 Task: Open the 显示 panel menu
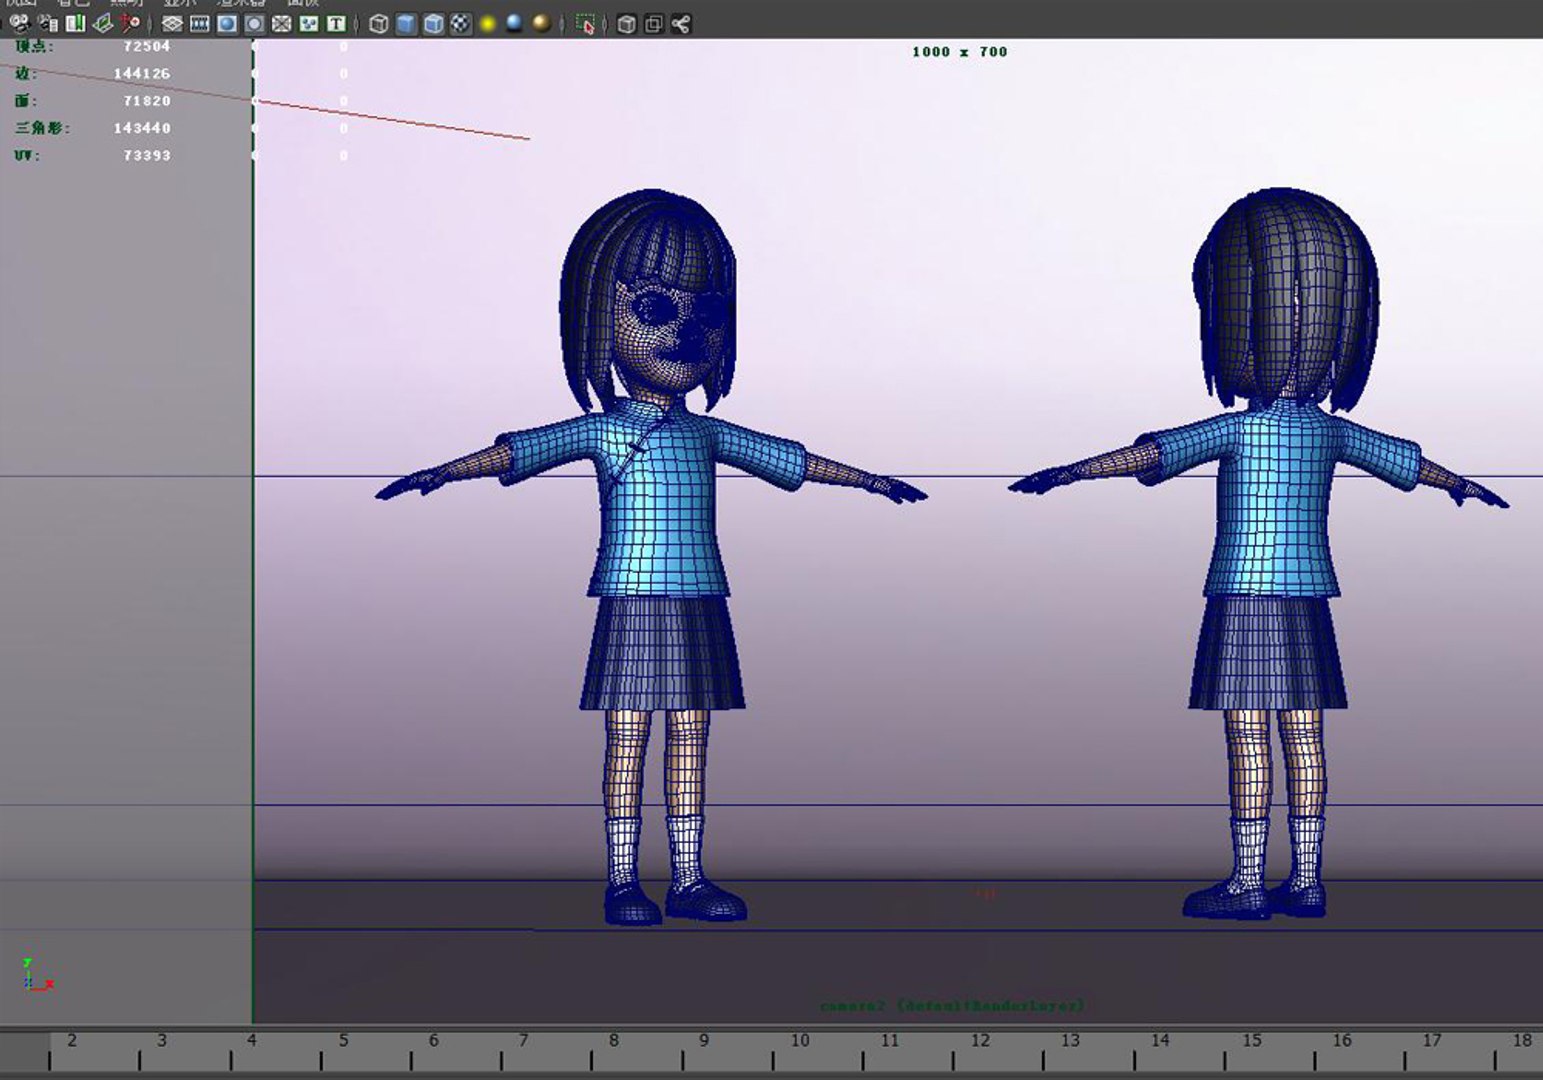[x=180, y=3]
